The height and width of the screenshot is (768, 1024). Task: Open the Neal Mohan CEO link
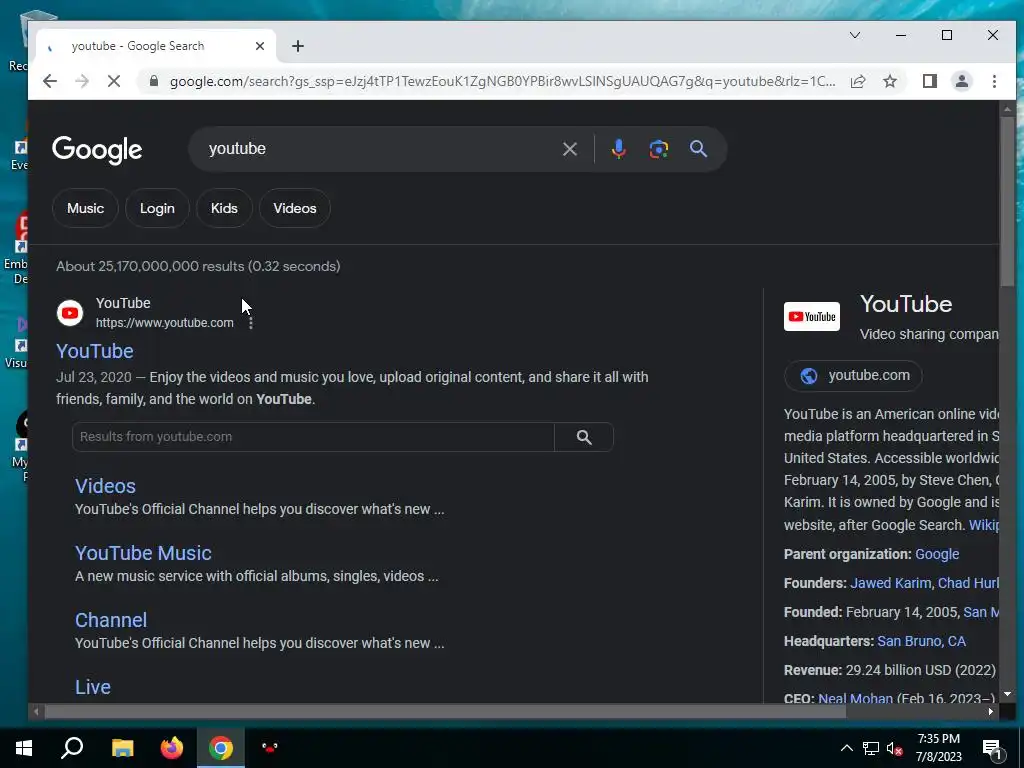pyautogui.click(x=855, y=697)
